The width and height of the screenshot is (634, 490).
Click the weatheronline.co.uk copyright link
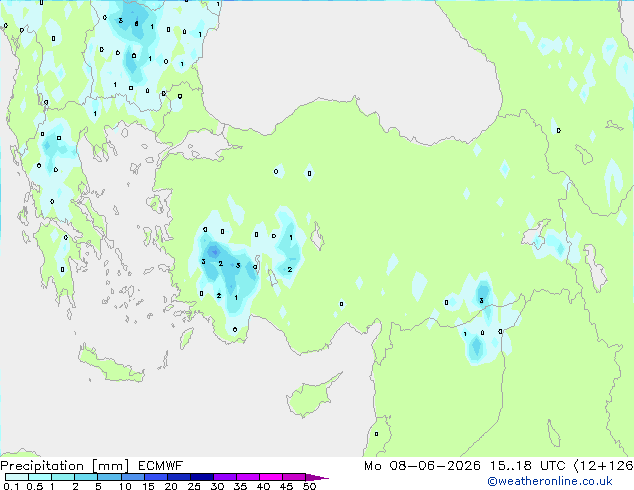pyautogui.click(x=549, y=481)
